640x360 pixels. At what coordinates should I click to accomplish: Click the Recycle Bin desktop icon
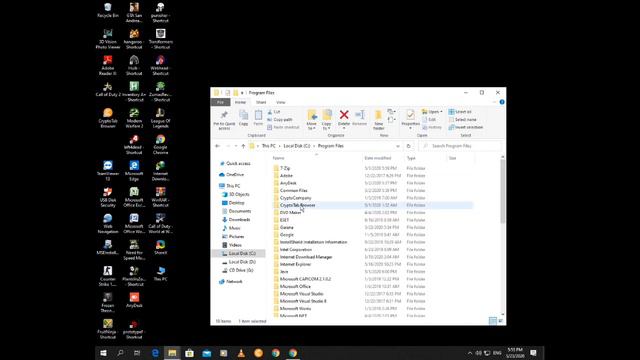point(108,10)
